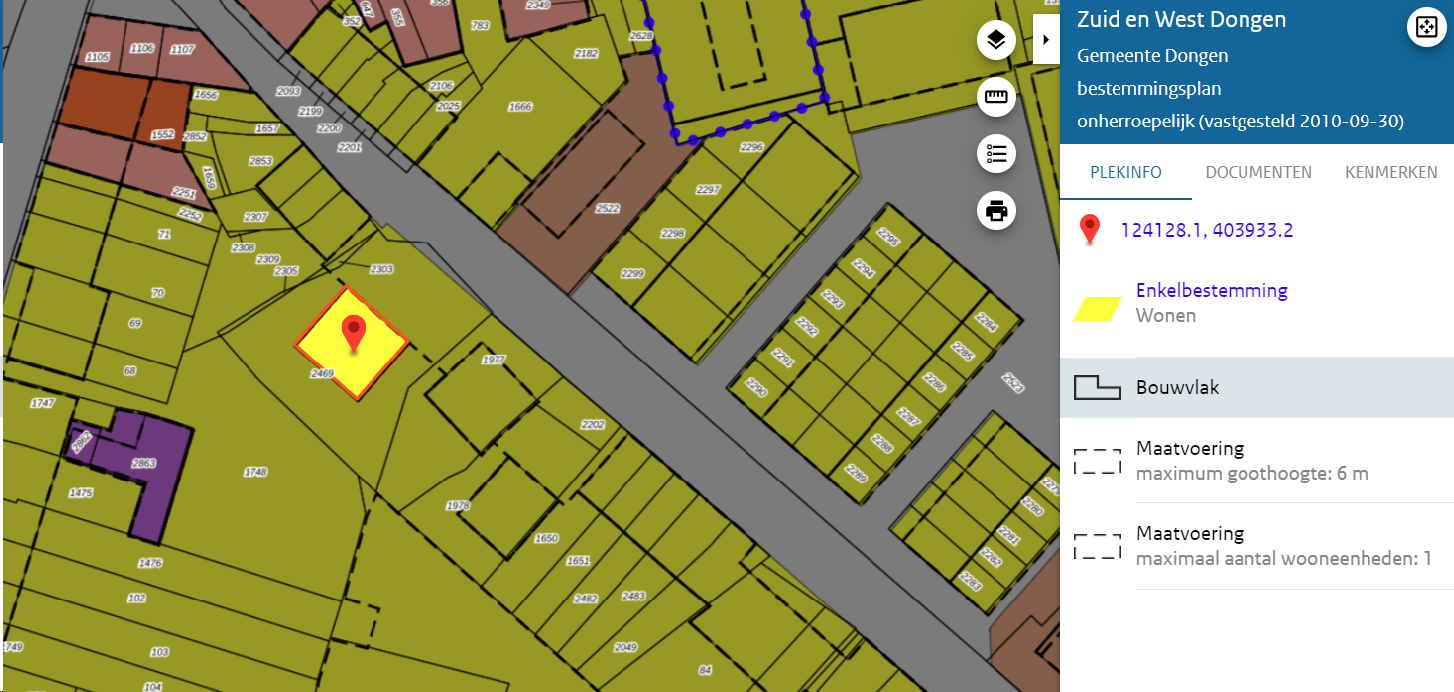
Task: Click parcel number 2469 on map
Action: tap(322, 373)
